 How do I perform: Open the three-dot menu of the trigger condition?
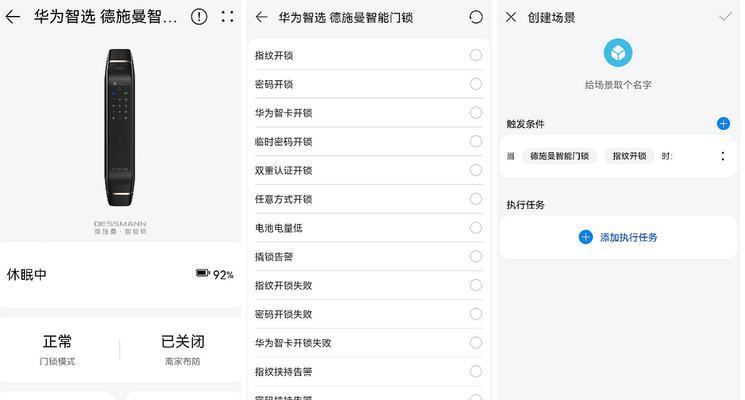tap(723, 156)
